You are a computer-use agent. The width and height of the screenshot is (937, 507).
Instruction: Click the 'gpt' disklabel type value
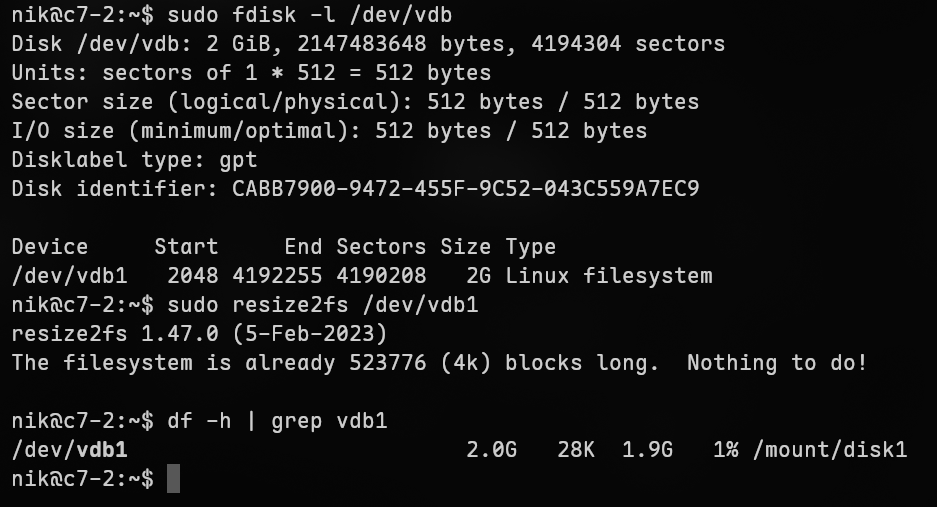pyautogui.click(x=238, y=160)
